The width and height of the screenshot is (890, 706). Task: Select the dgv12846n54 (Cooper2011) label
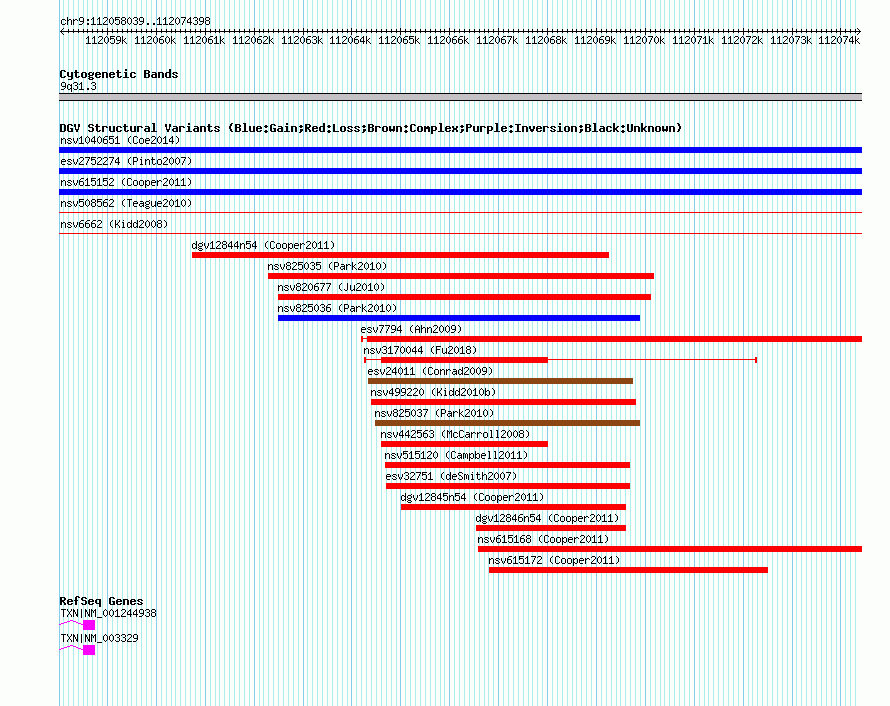(547, 518)
